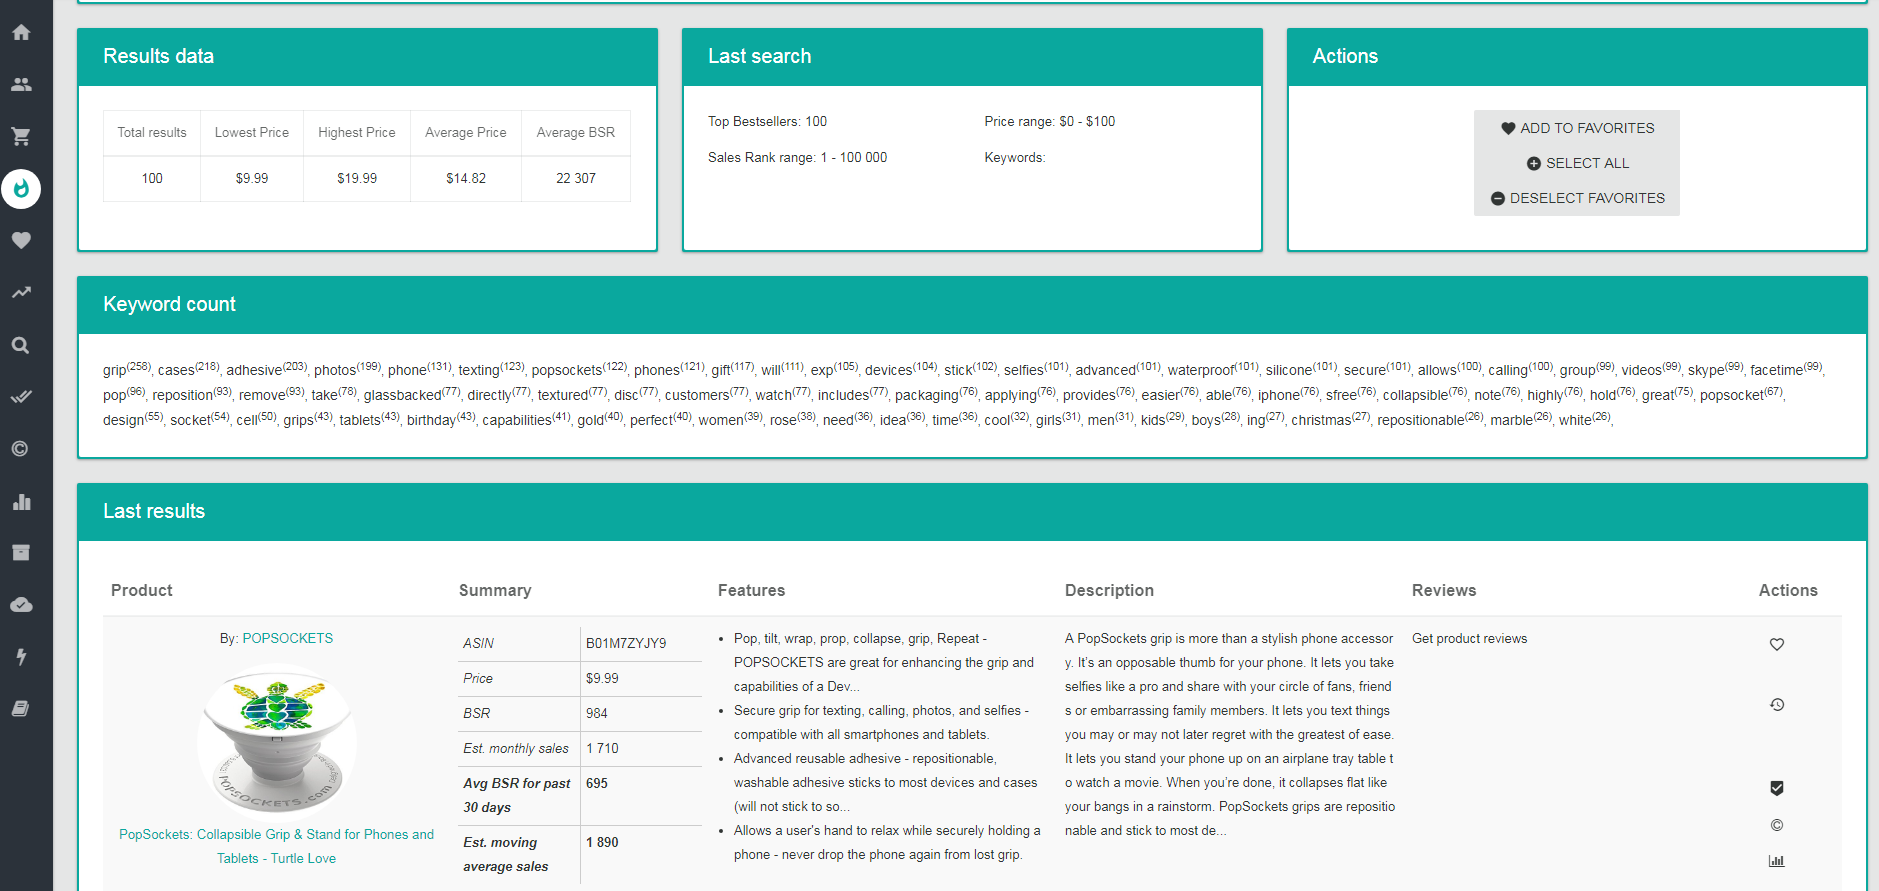Screen dimensions: 1879x891
Task: Click the magnifier search sidebar icon
Action: pos(21,345)
